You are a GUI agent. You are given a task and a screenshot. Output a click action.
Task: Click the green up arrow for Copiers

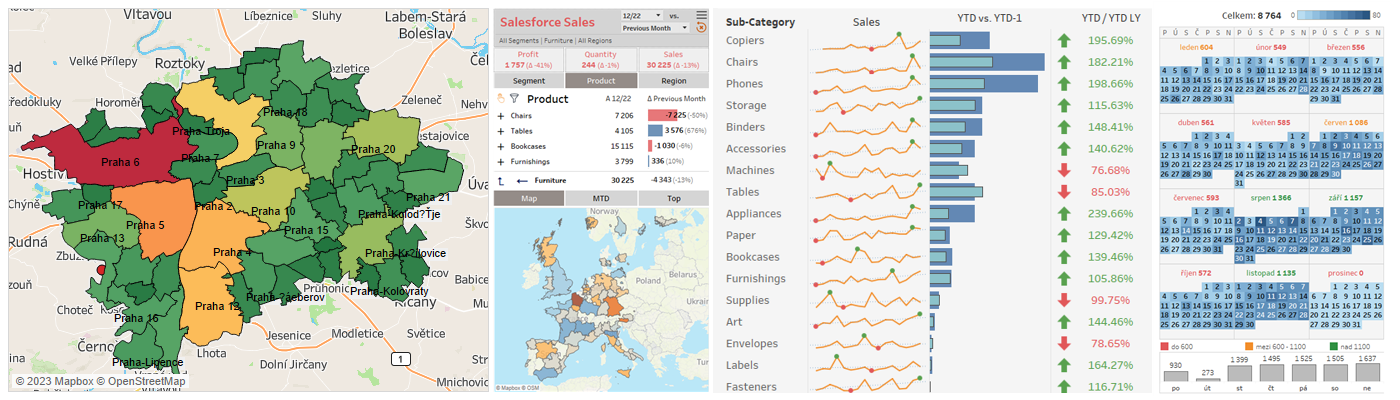[1065, 41]
